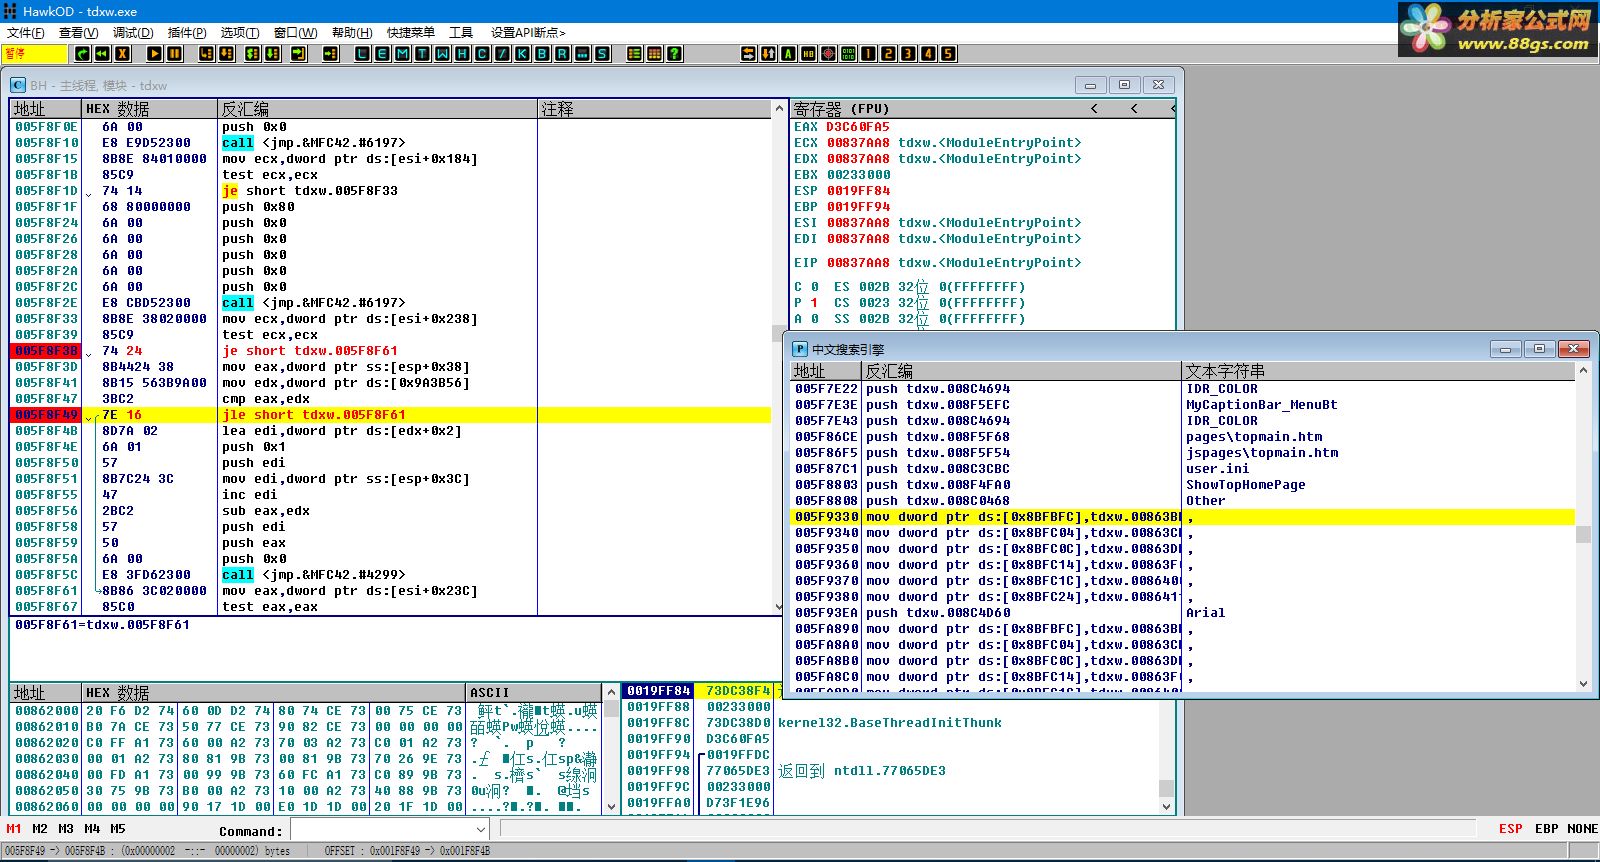Viewport: 1600px width, 862px height.
Task: Open the 选项(T) menu
Action: pyautogui.click(x=240, y=33)
